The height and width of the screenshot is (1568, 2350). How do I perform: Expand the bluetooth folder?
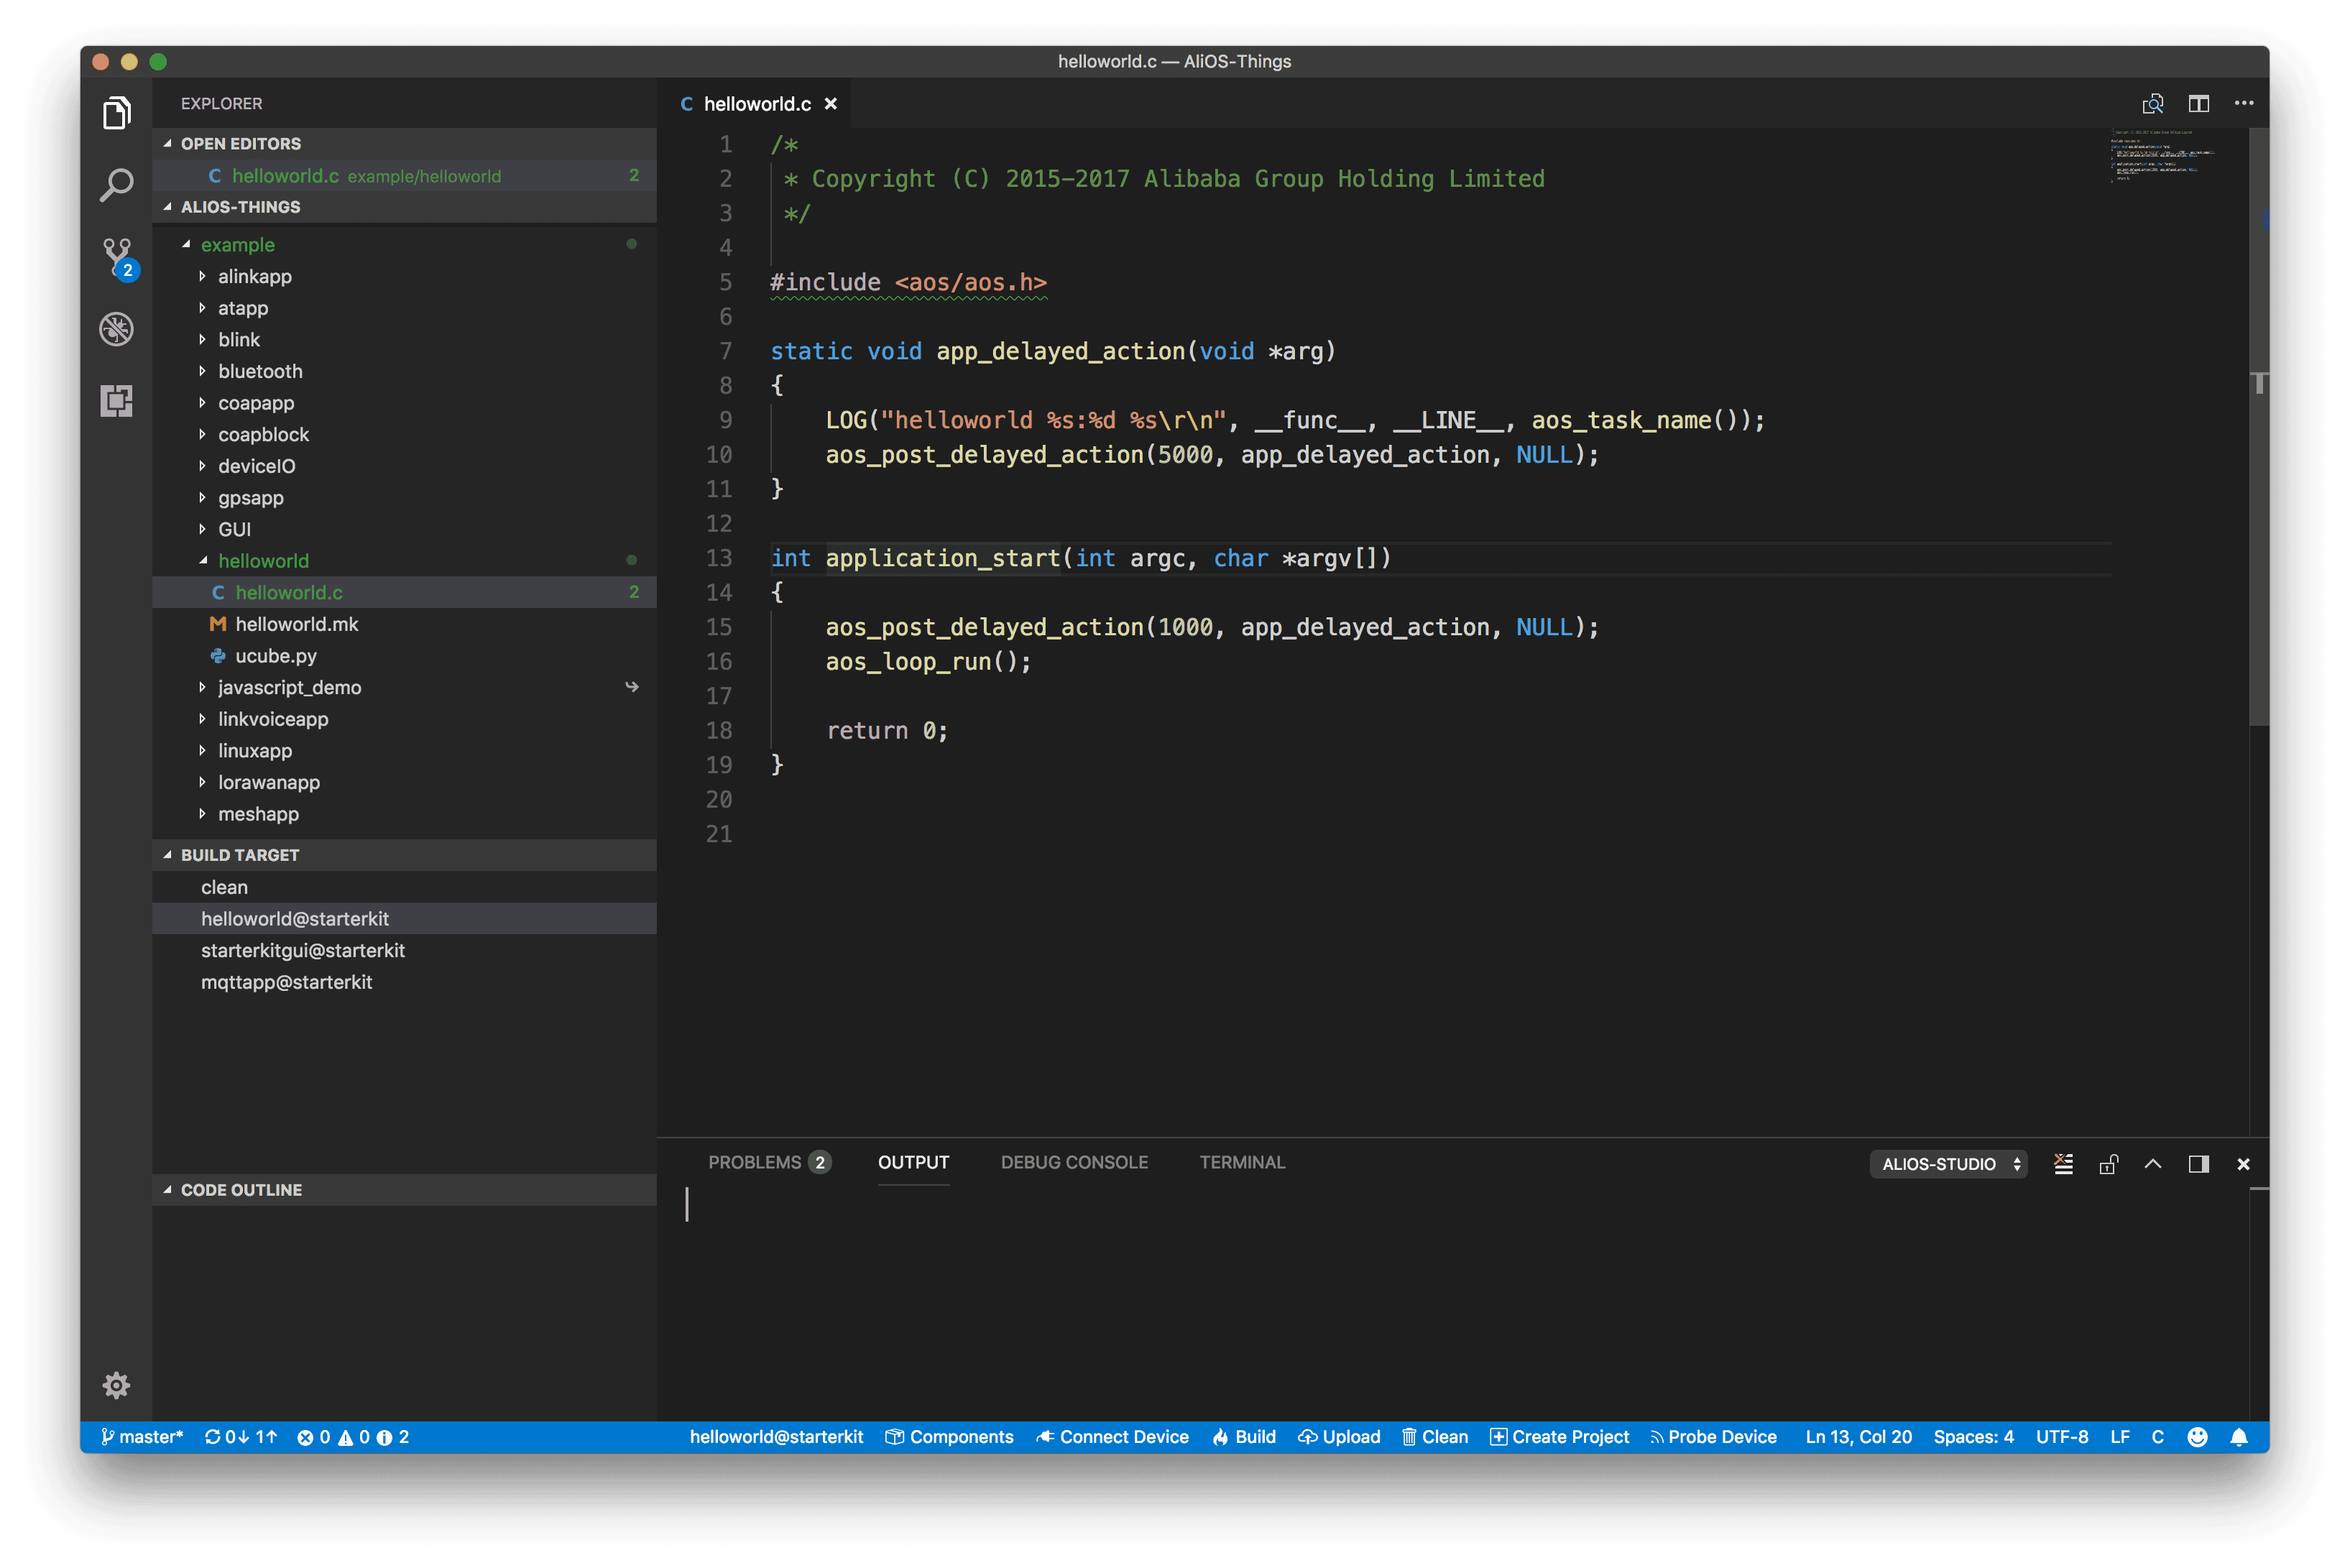260,371
